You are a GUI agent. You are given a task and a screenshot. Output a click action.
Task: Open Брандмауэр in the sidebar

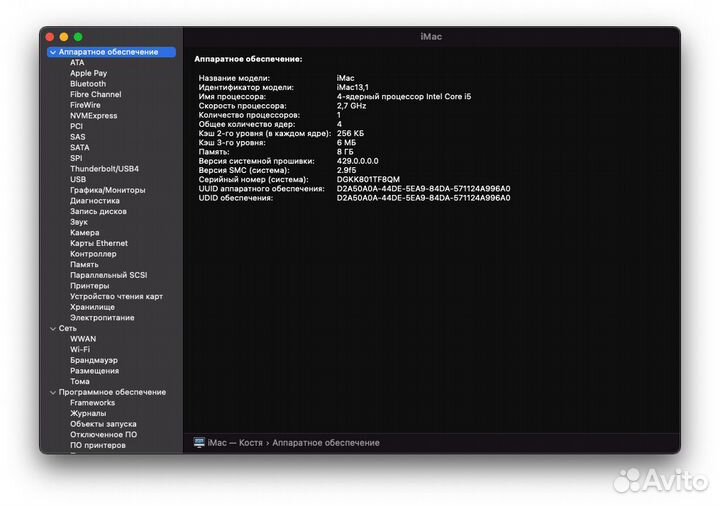click(94, 360)
